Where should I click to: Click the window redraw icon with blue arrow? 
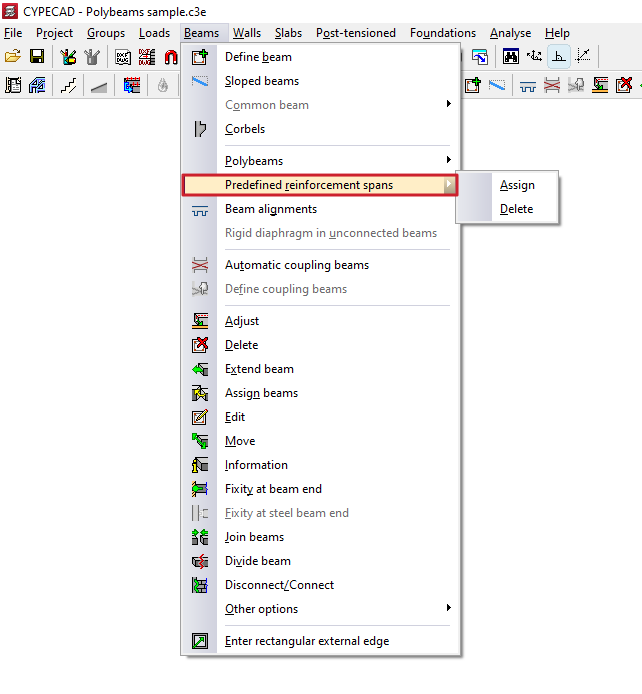(480, 57)
